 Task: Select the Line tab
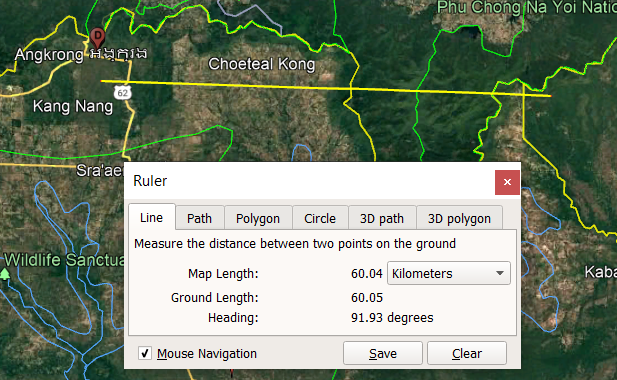pyautogui.click(x=151, y=217)
